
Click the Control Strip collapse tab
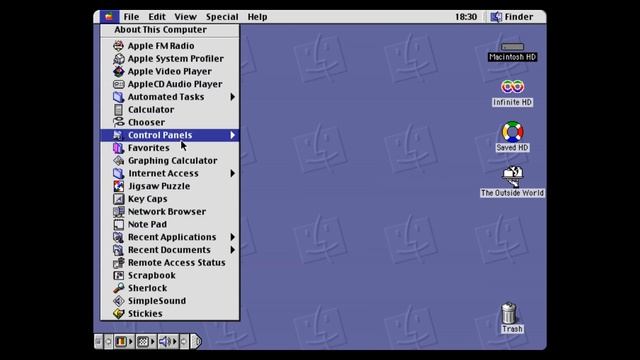(x=197, y=342)
